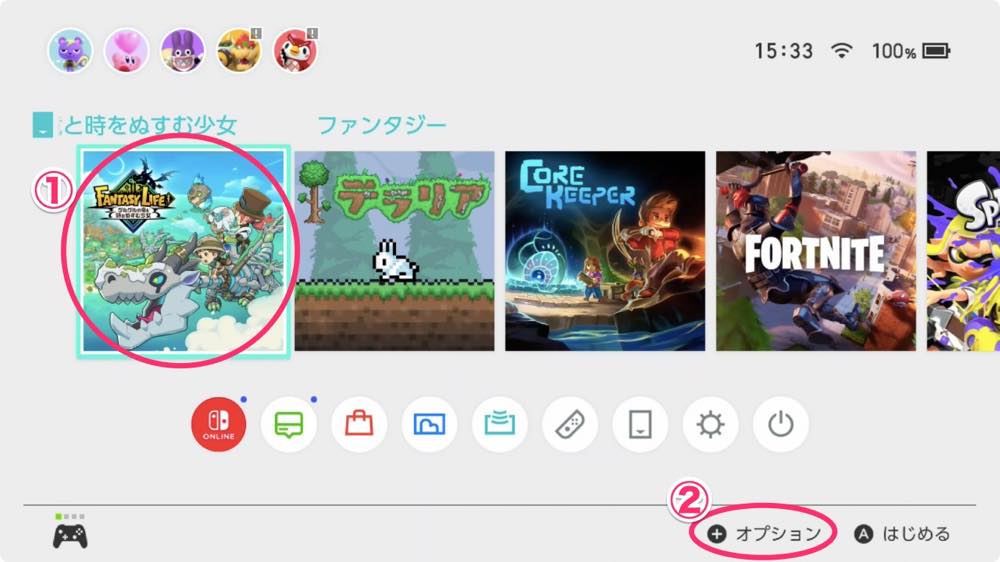Open the News icon
This screenshot has height=562, width=1000.
coord(289,424)
